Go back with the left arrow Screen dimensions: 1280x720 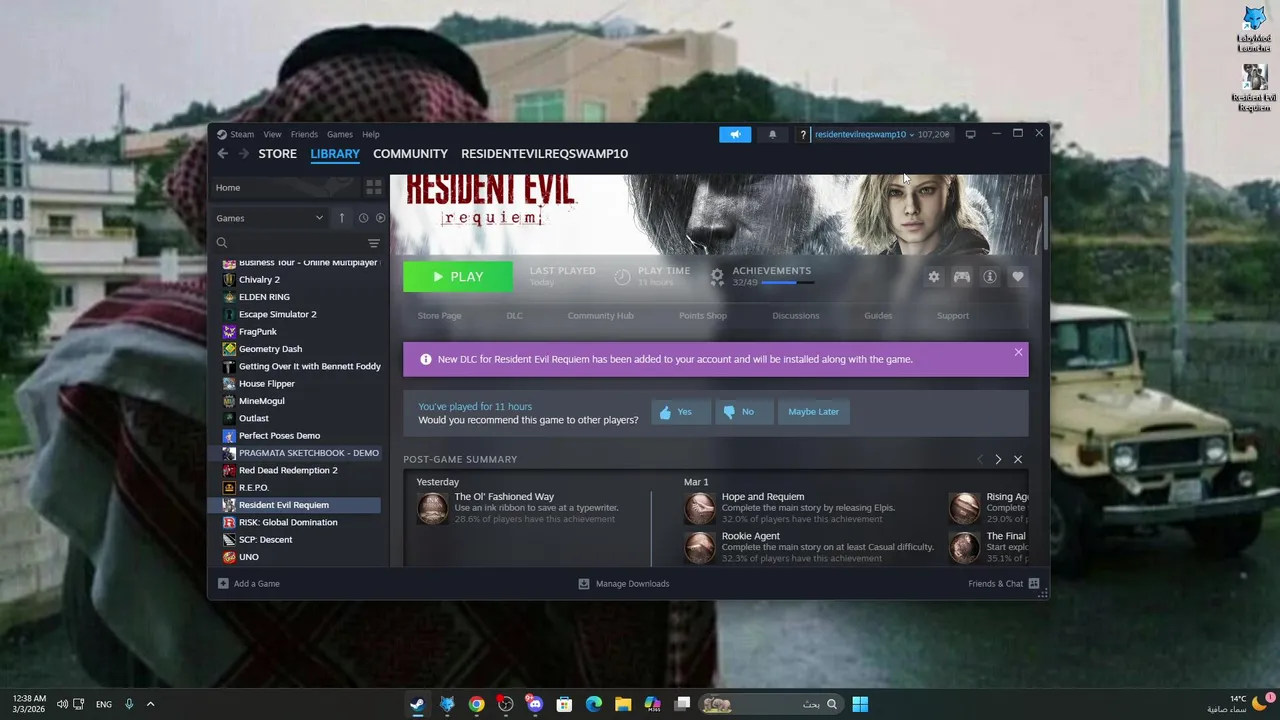[222, 153]
